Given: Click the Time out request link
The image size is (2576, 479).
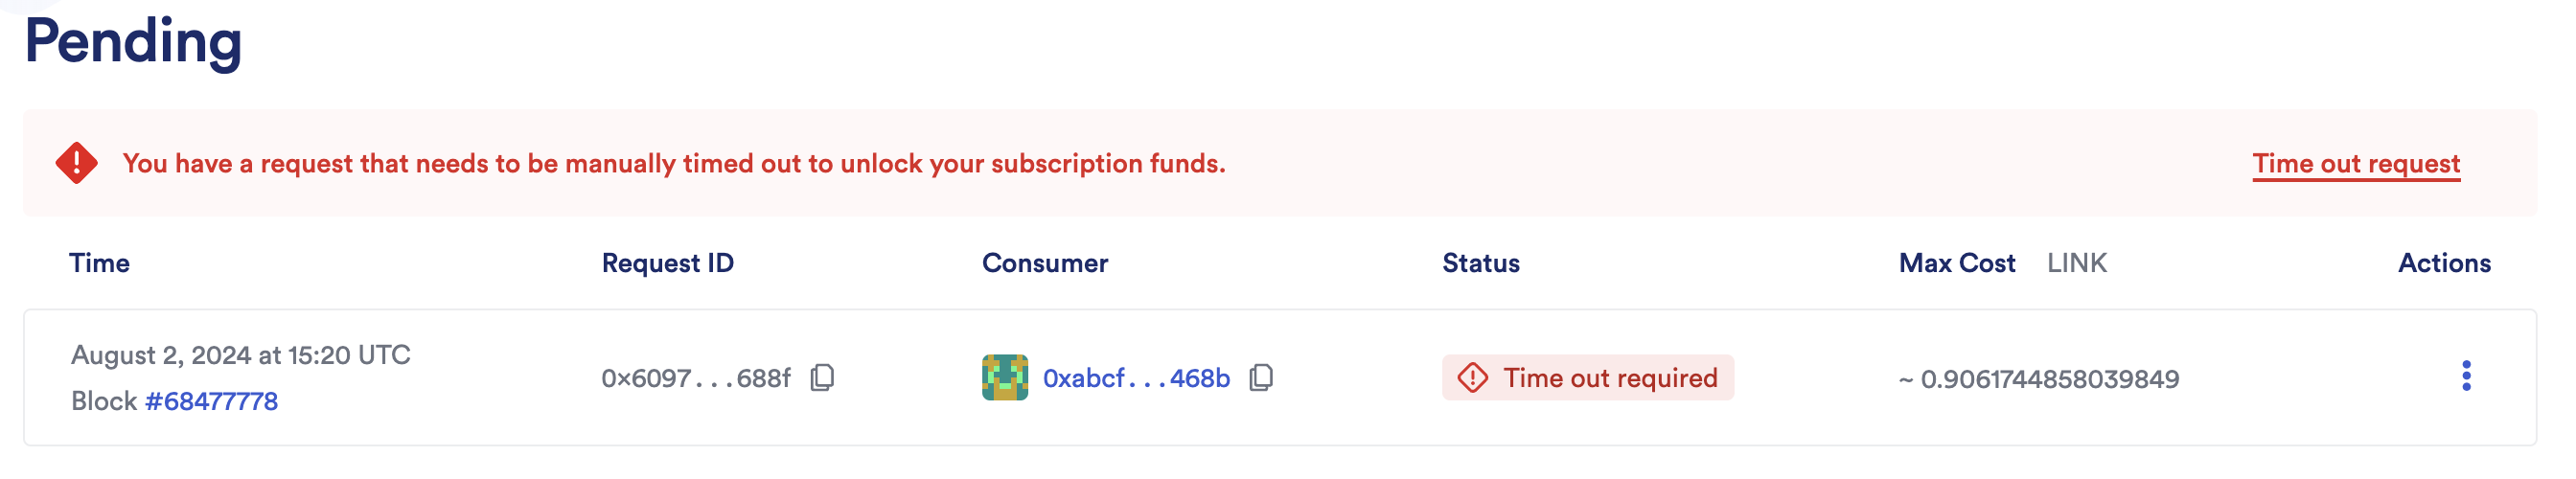Looking at the screenshot, I should [2355, 163].
